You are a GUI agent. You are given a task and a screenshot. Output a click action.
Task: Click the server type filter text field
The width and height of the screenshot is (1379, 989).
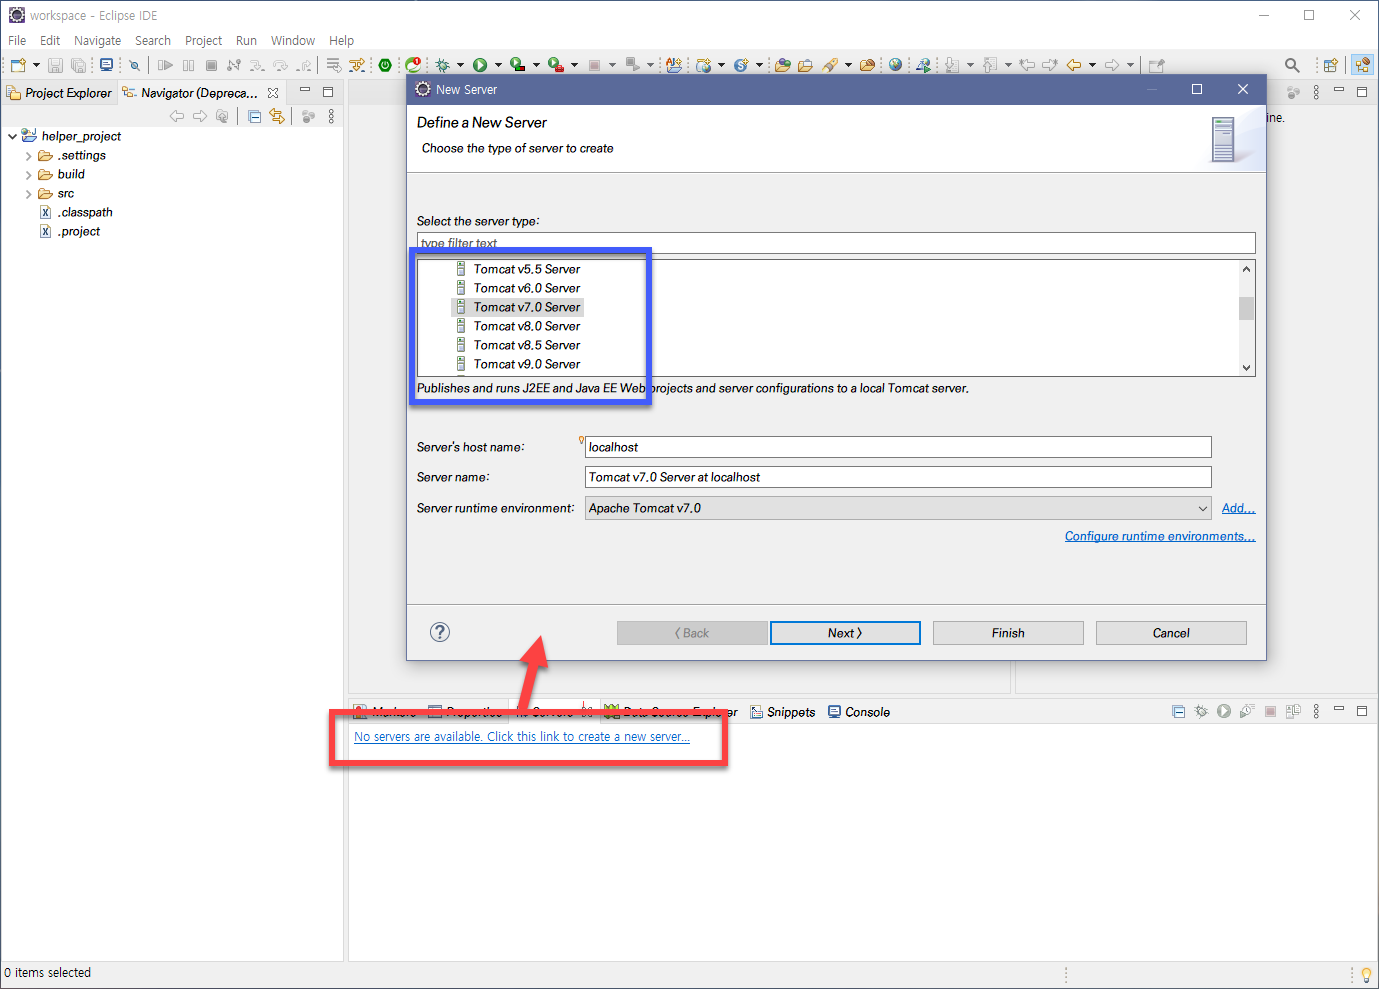836,243
